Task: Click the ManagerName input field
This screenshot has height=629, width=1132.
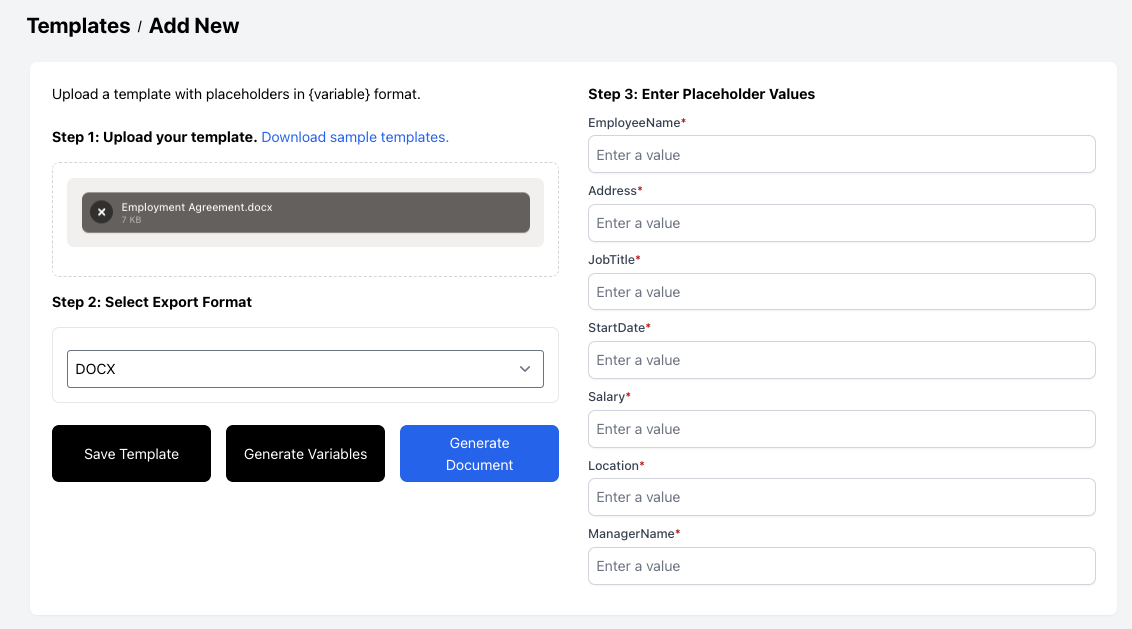Action: [841, 566]
